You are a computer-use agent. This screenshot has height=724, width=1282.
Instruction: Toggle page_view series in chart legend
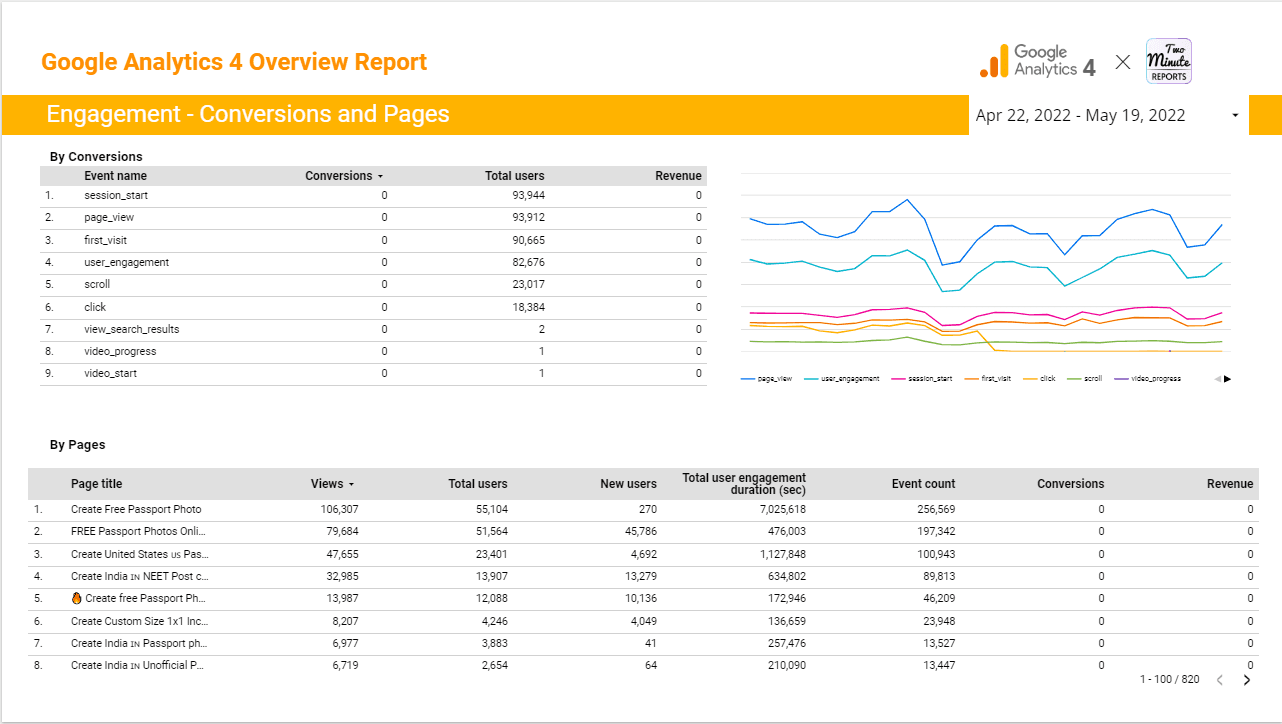tap(767, 379)
